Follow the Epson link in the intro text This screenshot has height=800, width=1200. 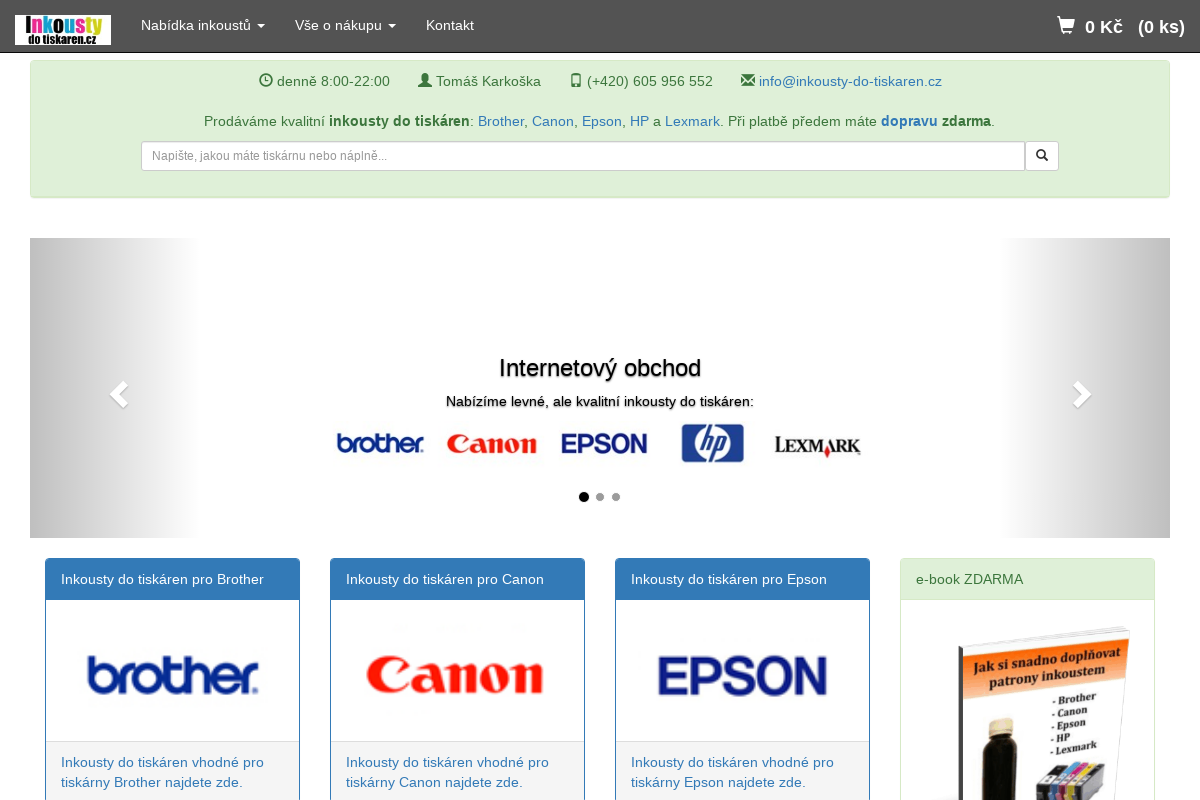(x=602, y=121)
